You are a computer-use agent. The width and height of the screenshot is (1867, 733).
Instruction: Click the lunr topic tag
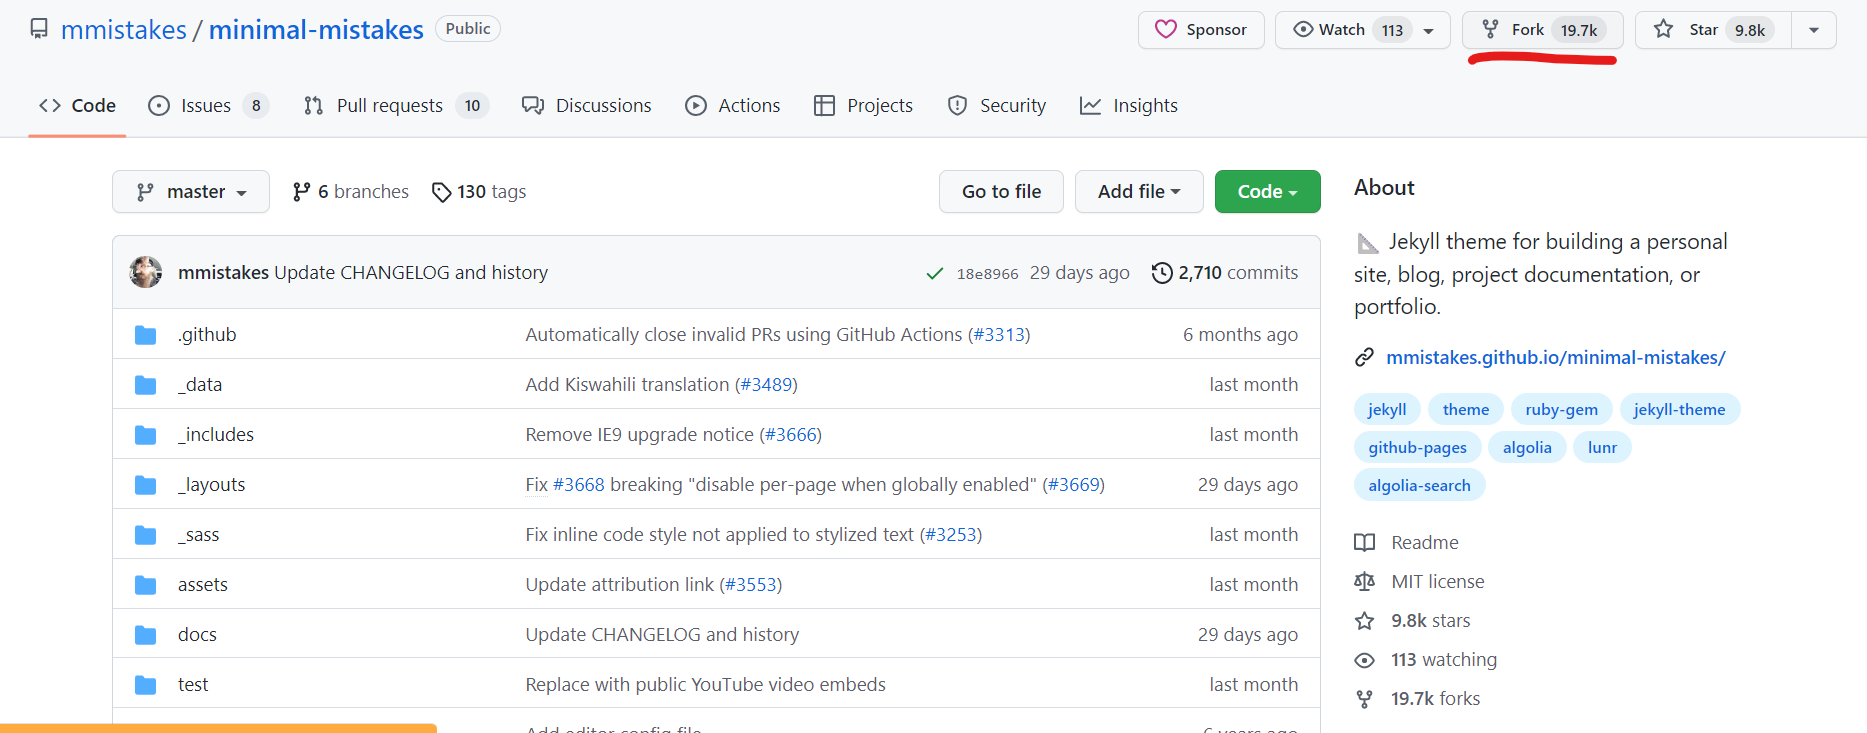point(1602,447)
